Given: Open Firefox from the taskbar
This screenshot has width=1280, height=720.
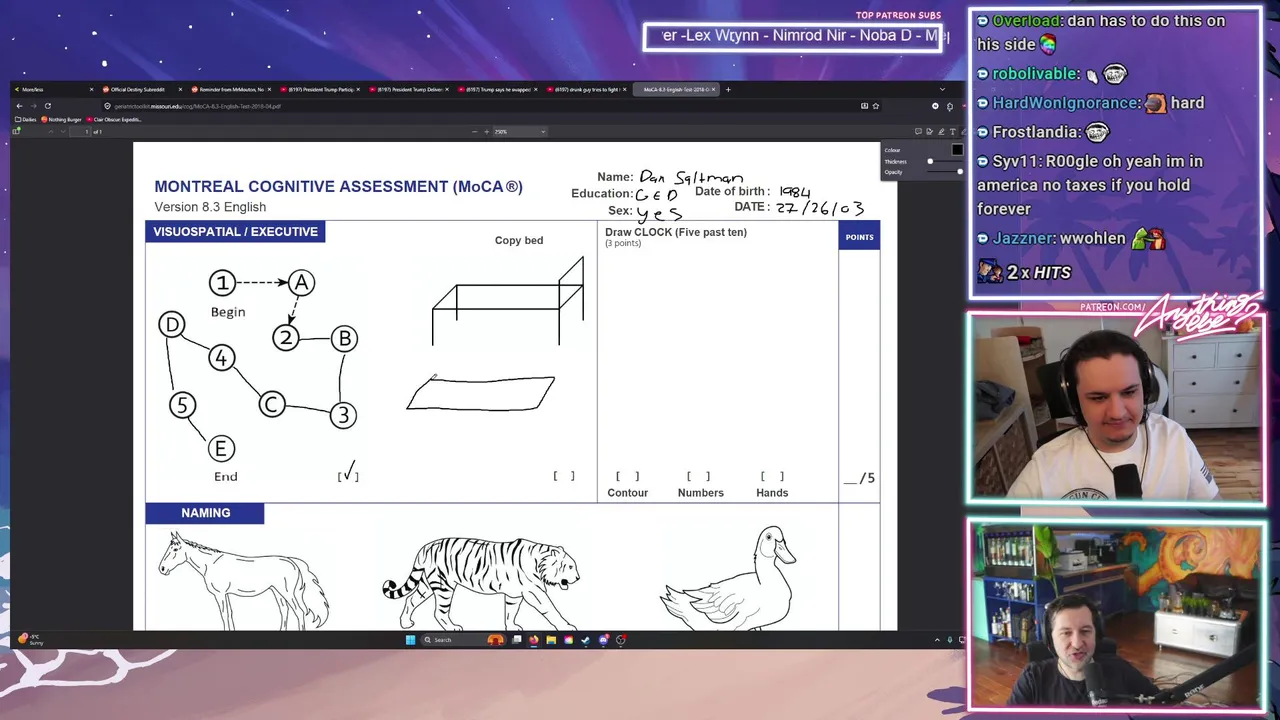Looking at the screenshot, I should coord(534,640).
